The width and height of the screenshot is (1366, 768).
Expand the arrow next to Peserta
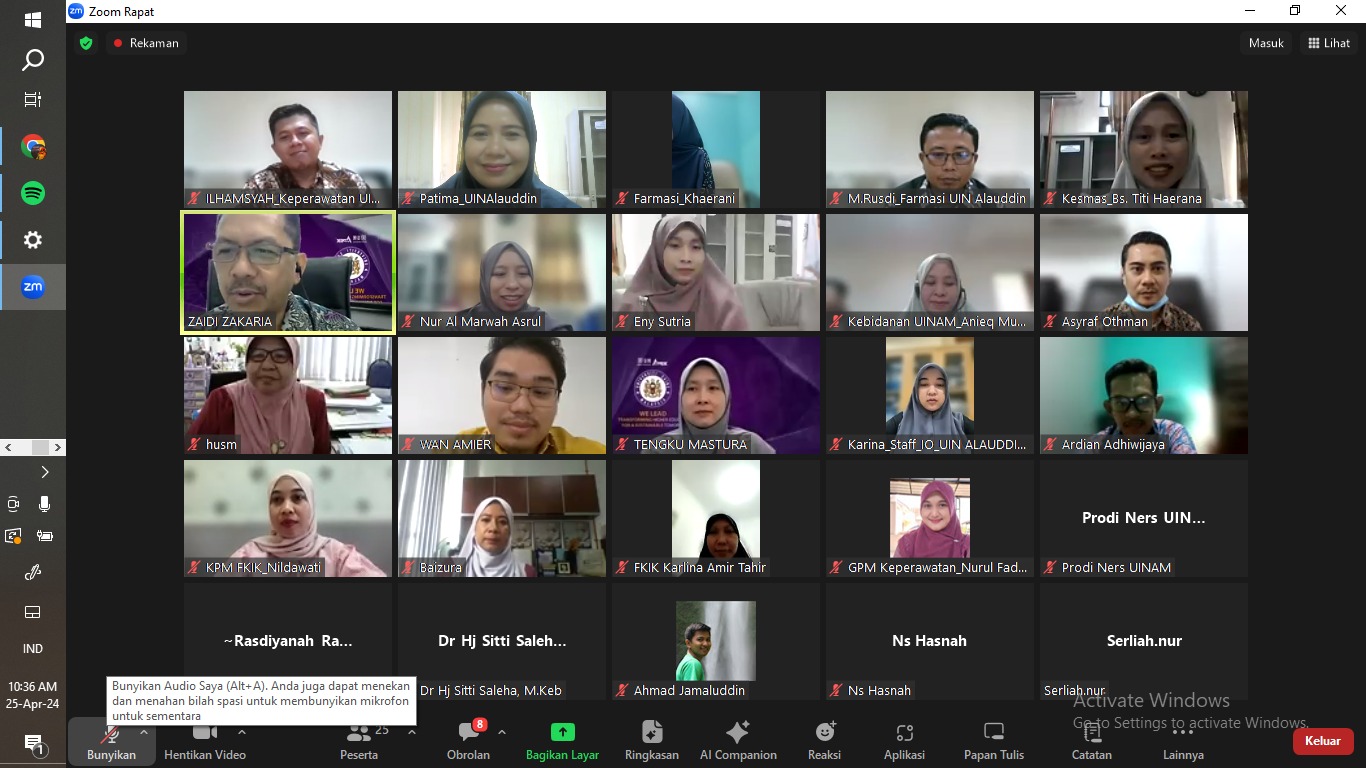click(x=412, y=732)
